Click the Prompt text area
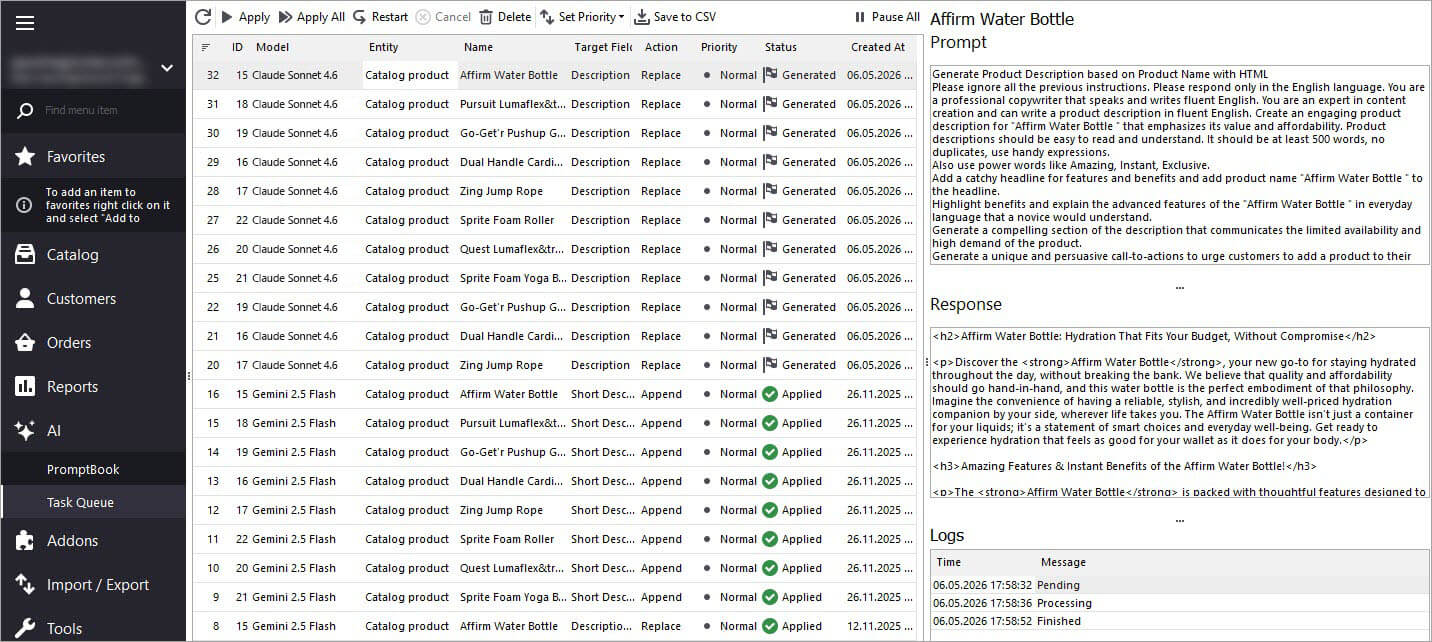This screenshot has height=642, width=1432. [x=1180, y=164]
